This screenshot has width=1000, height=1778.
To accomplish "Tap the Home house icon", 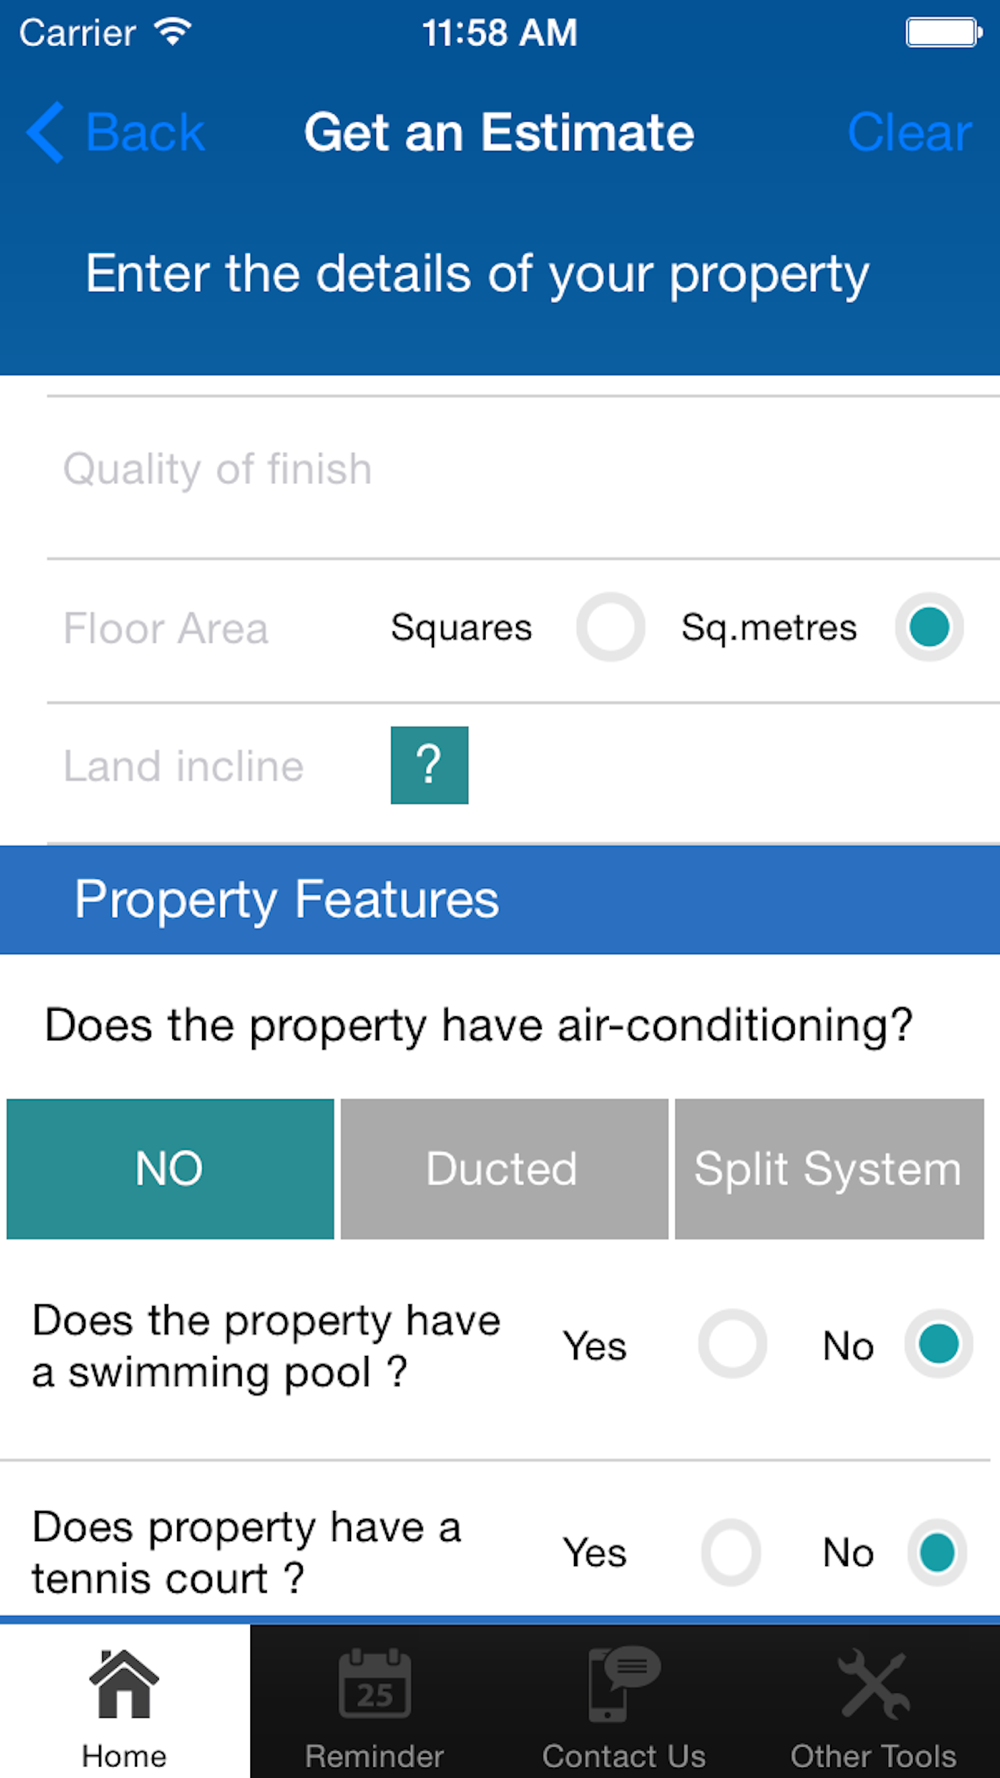I will [124, 1685].
